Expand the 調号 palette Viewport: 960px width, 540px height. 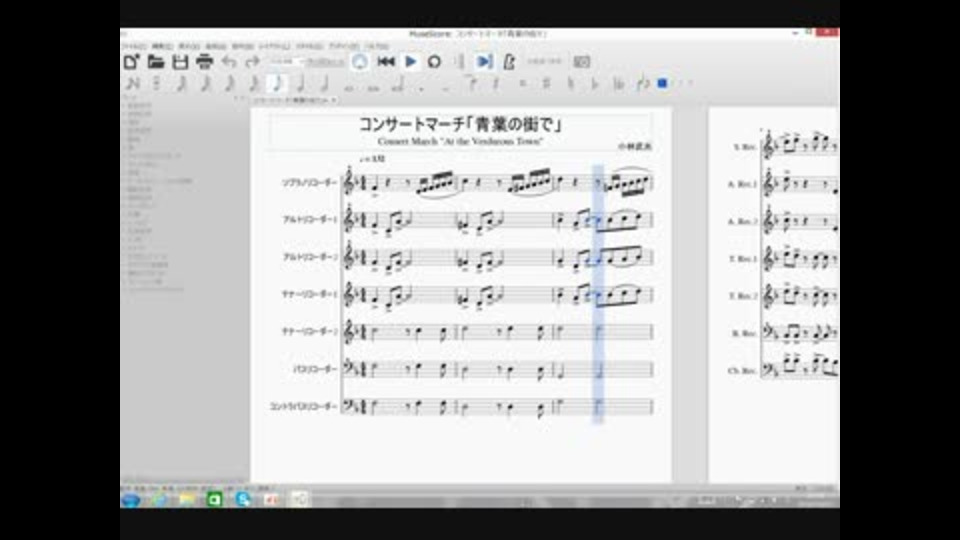pos(133,122)
